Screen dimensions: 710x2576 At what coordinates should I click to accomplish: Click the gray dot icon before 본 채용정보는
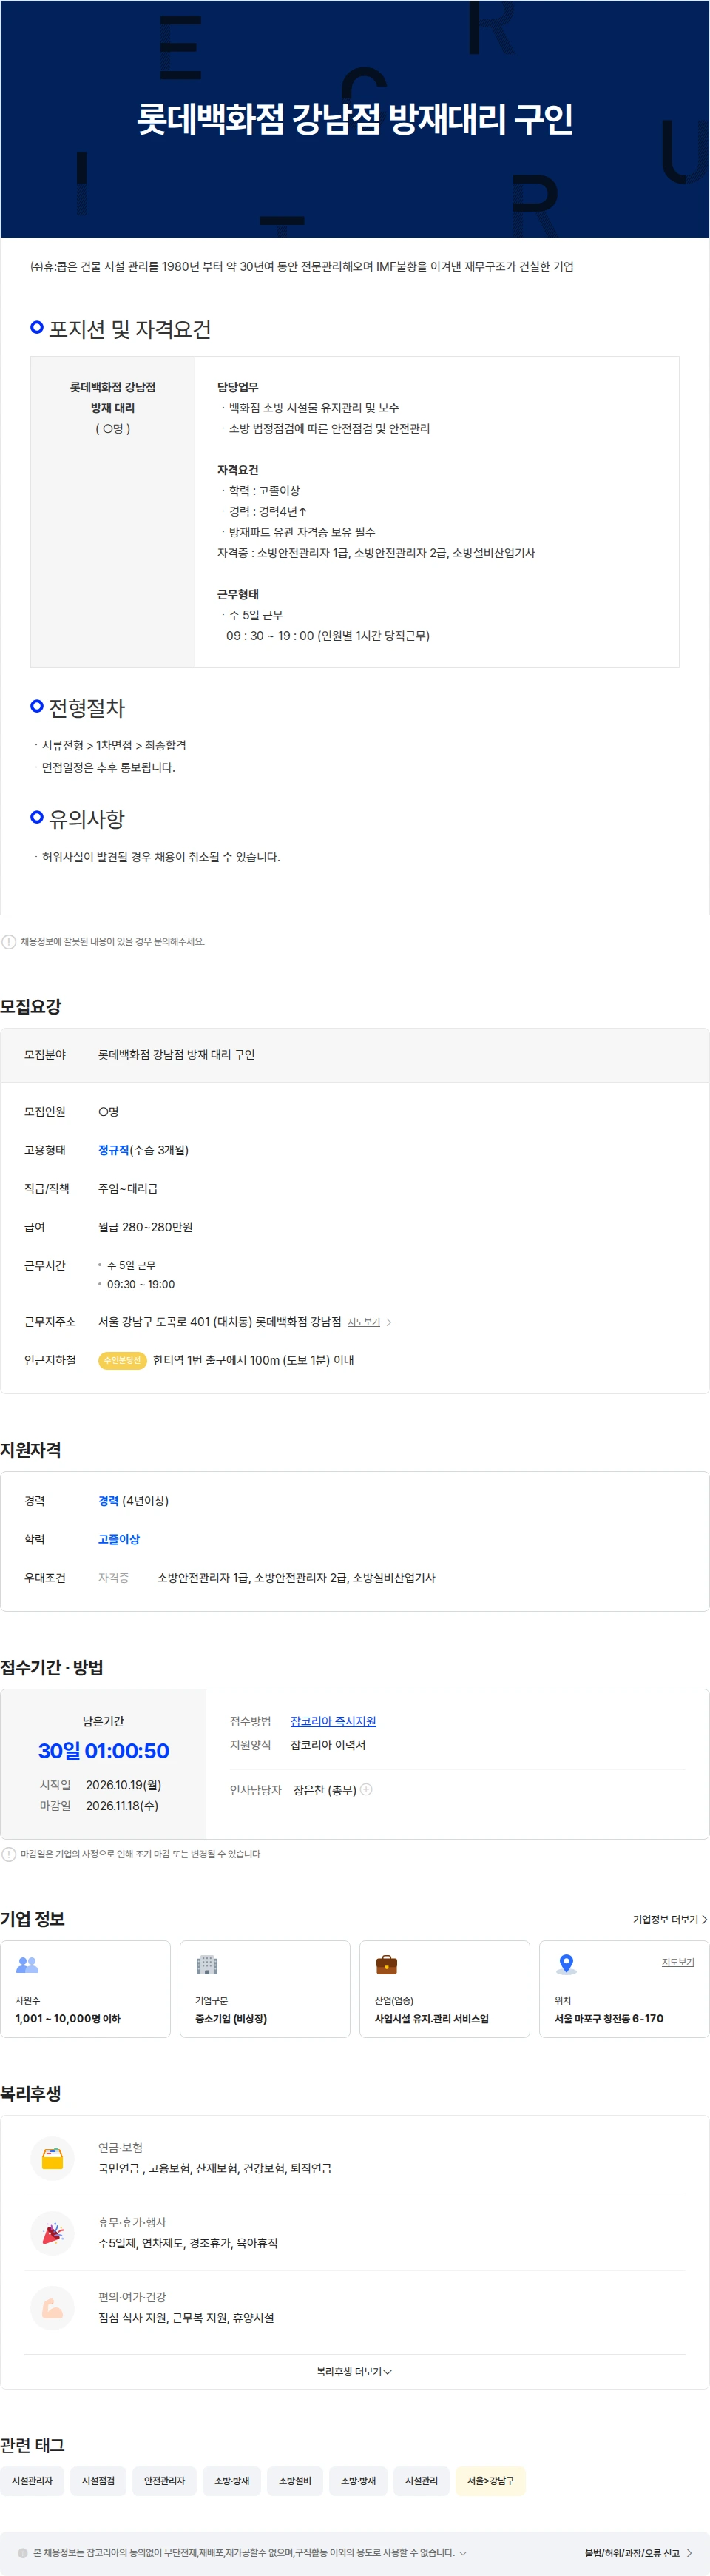tap(23, 2552)
